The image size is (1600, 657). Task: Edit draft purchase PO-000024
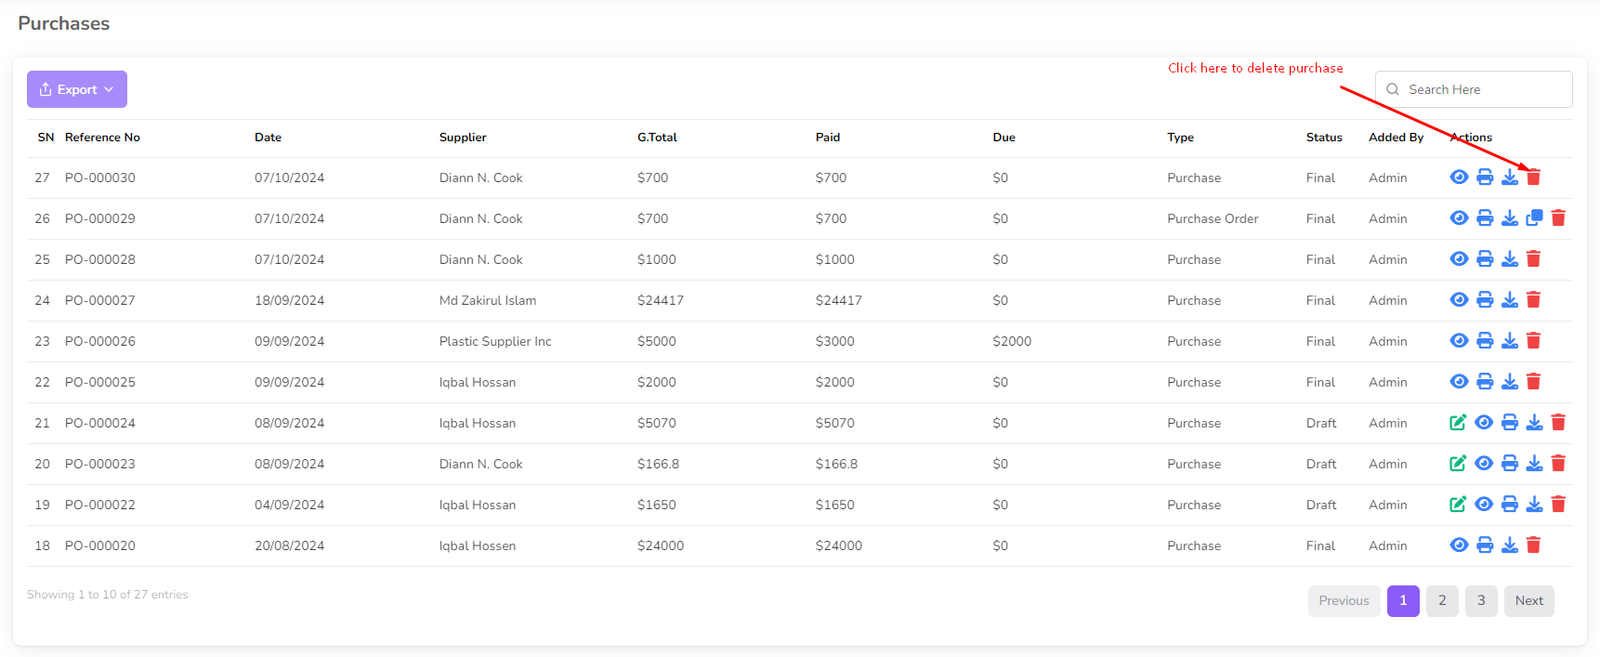[1458, 423]
